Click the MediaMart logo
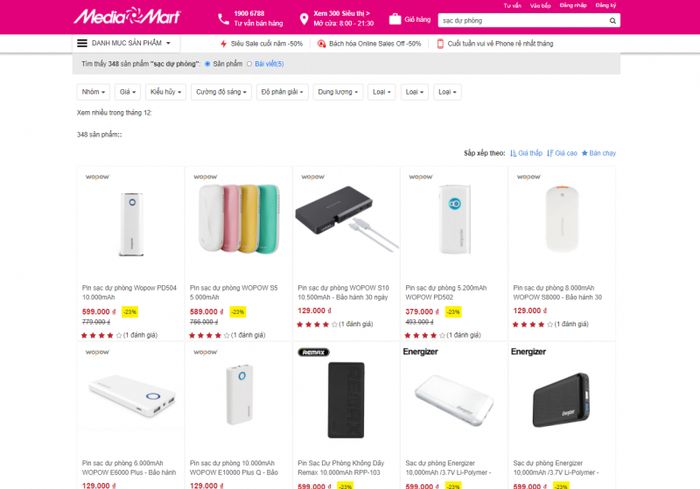The width and height of the screenshot is (700, 489). pyautogui.click(x=127, y=16)
